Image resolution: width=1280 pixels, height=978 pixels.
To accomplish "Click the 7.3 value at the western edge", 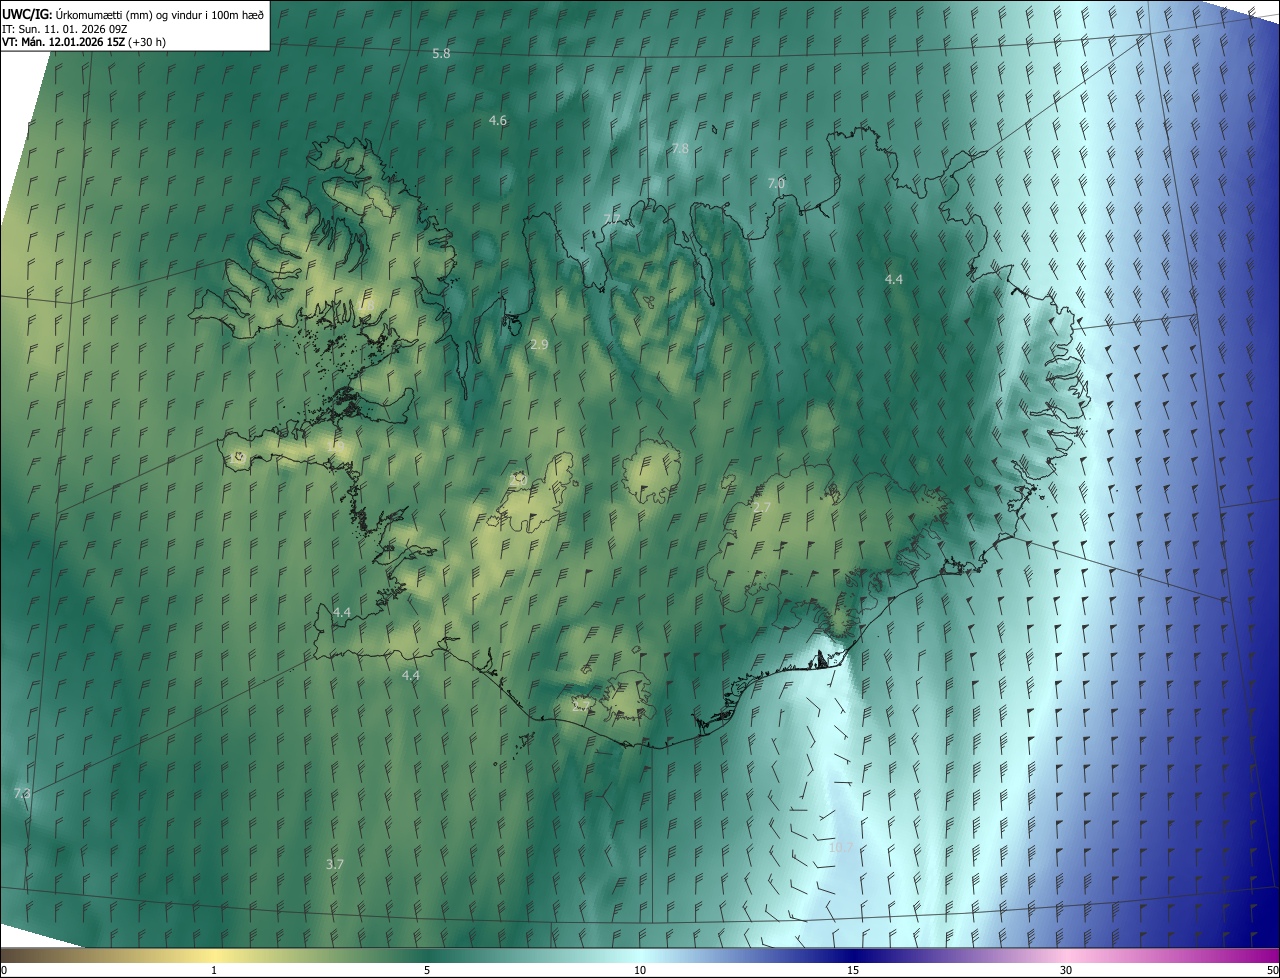I will pos(22,793).
